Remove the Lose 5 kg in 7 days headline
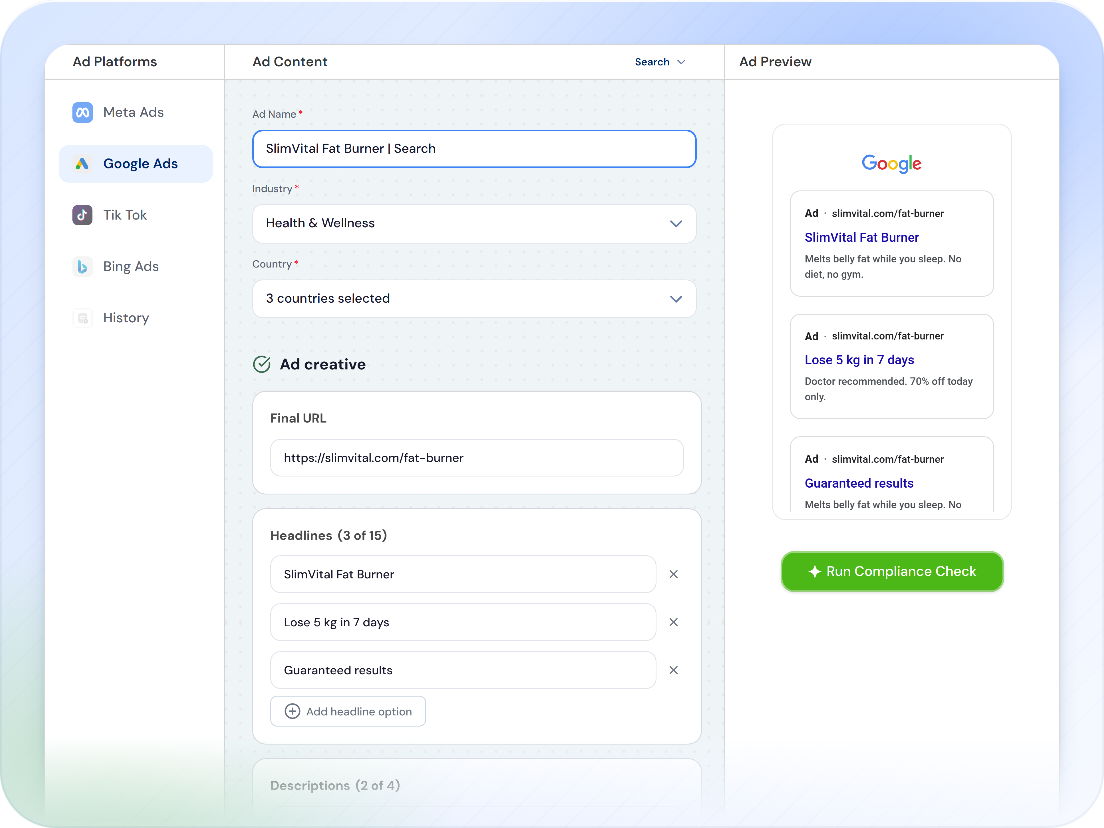Viewport: 1104px width, 828px height. point(674,622)
